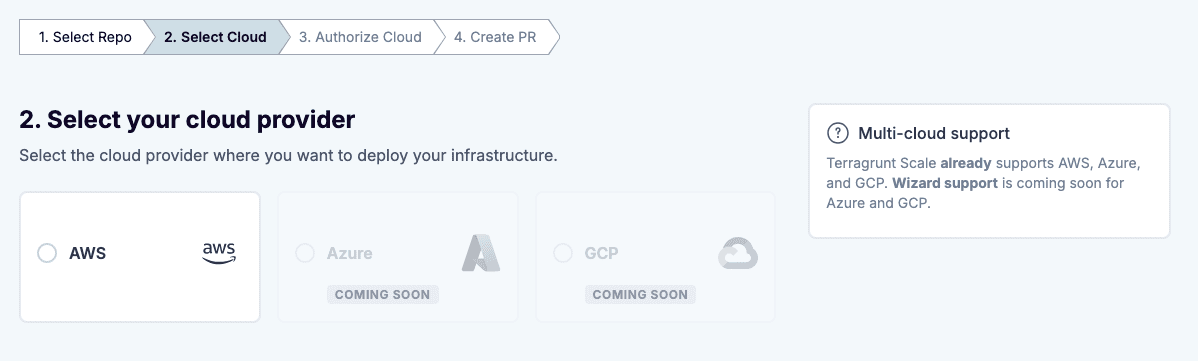
Task: Select the Azure radio button
Action: (305, 253)
